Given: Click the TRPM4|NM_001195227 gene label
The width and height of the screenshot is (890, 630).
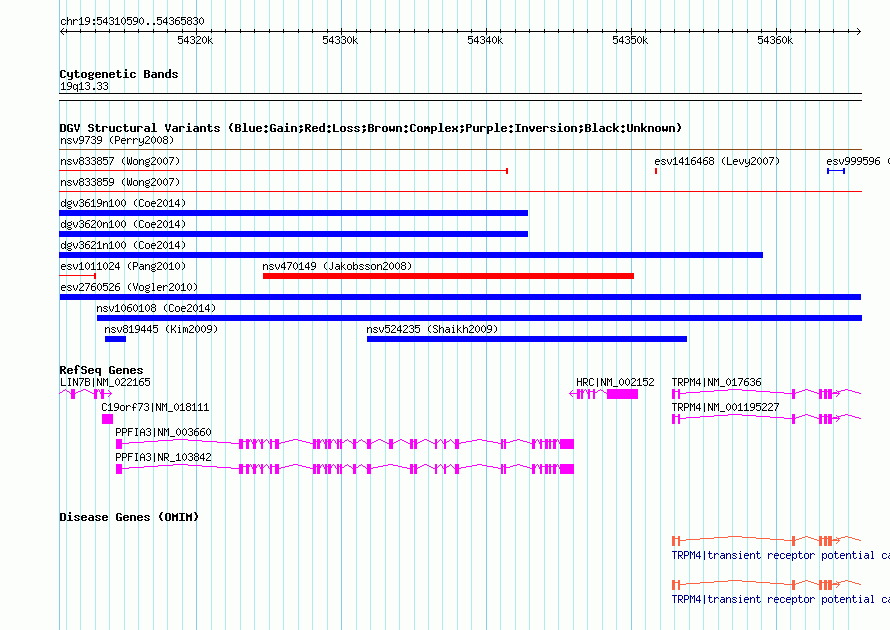Looking at the screenshot, I should coord(725,408).
